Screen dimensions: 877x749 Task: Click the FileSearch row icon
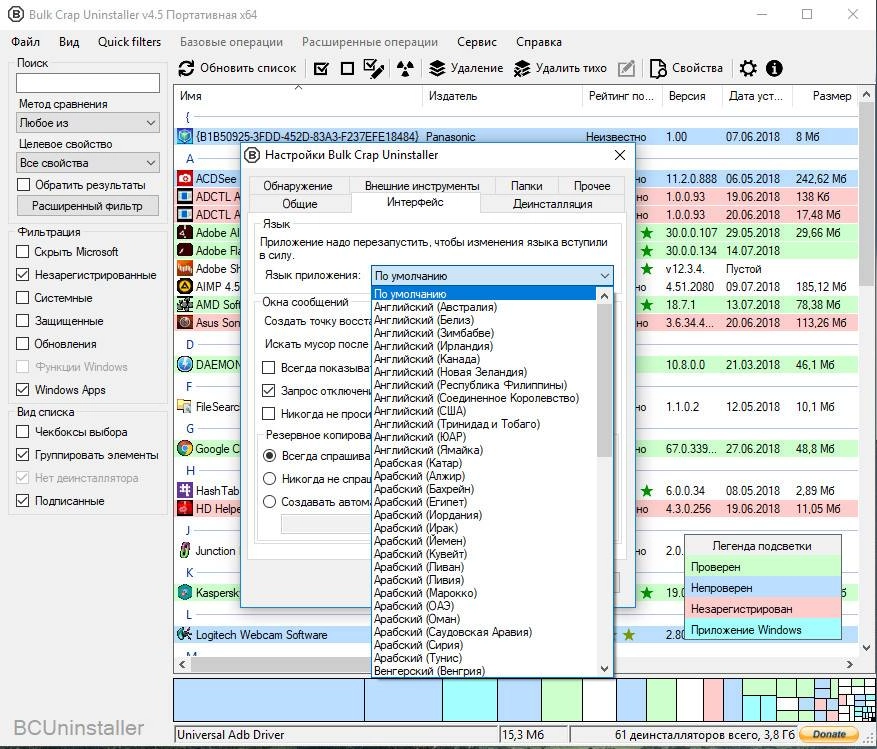coord(185,407)
